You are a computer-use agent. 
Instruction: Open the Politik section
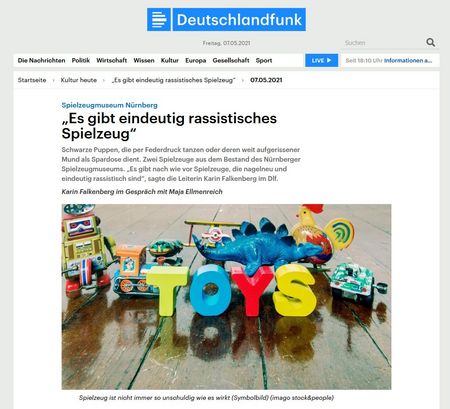[x=81, y=60]
